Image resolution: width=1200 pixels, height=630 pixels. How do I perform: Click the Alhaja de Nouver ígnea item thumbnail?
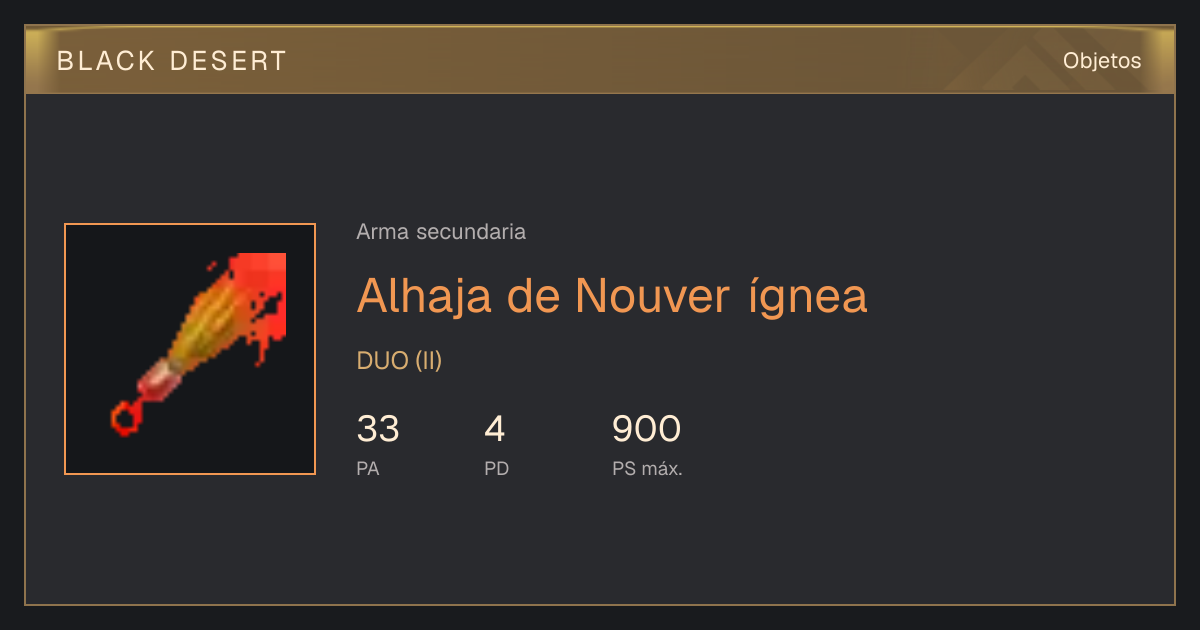click(190, 349)
